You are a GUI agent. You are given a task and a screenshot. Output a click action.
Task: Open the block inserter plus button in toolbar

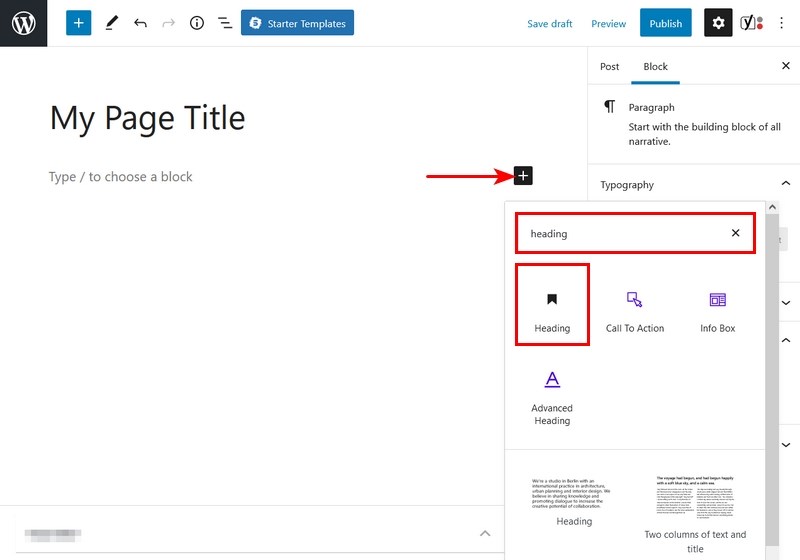(79, 23)
